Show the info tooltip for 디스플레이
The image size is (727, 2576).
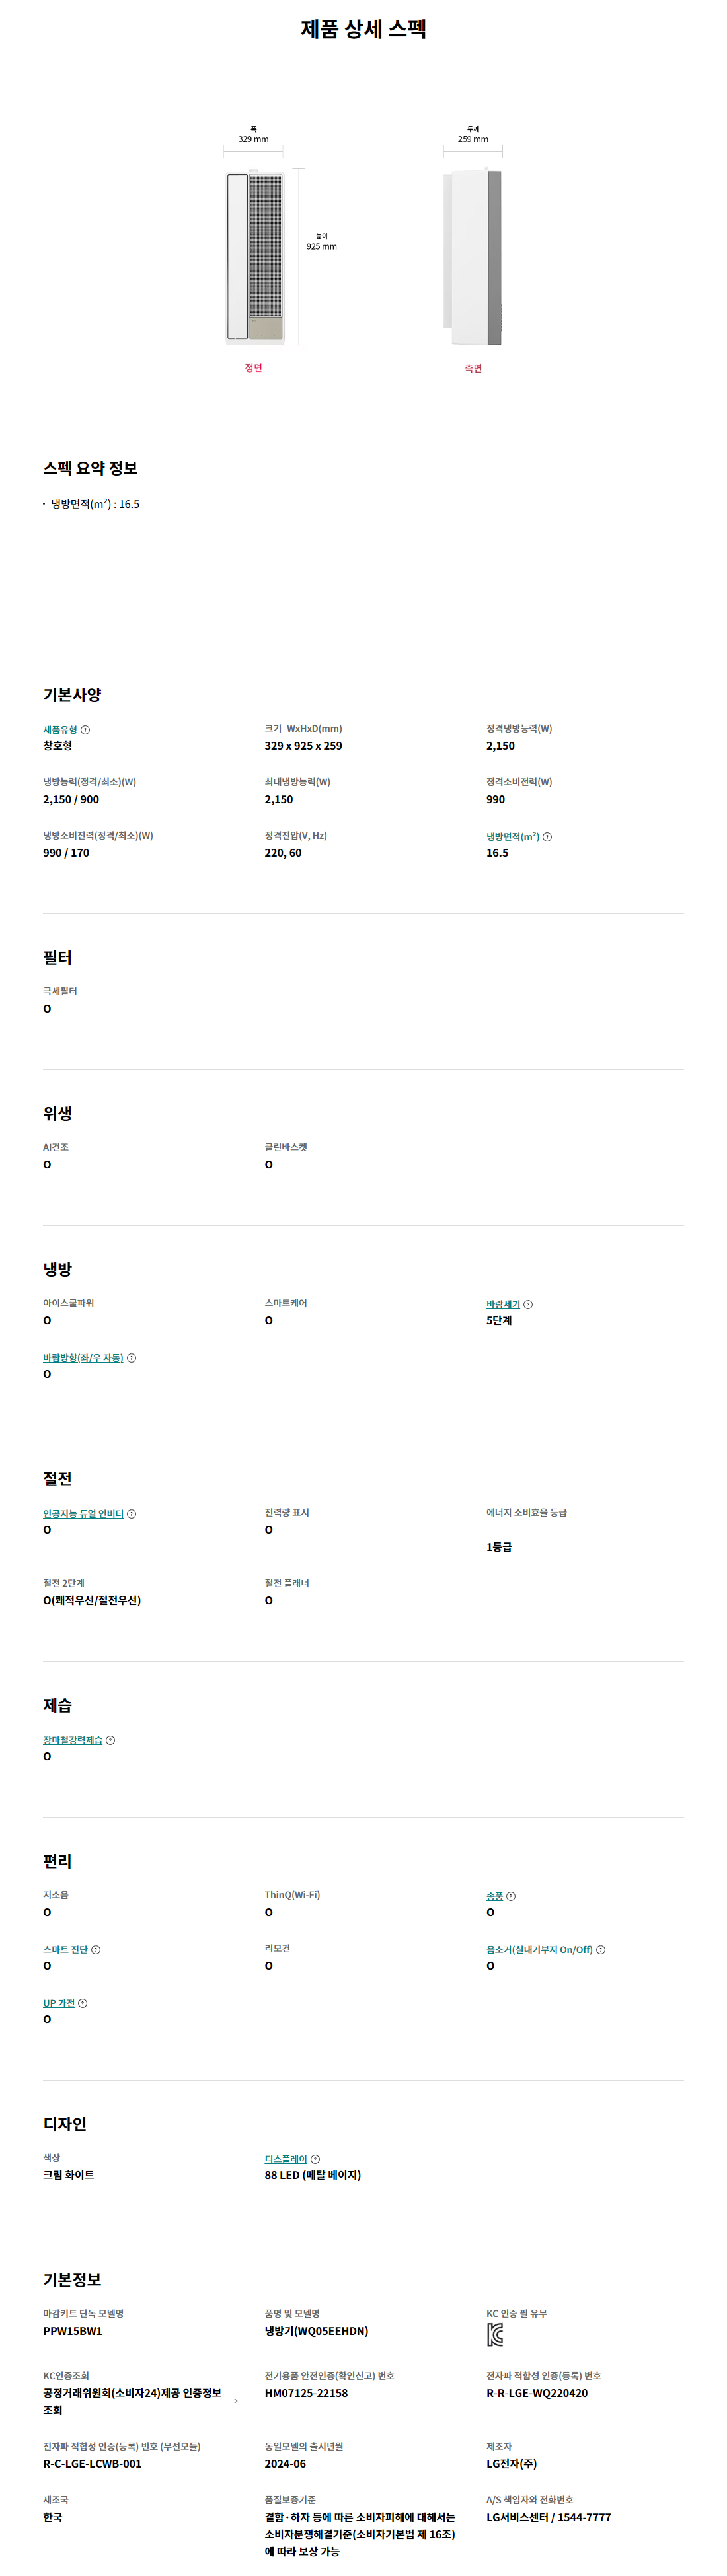click(315, 2160)
